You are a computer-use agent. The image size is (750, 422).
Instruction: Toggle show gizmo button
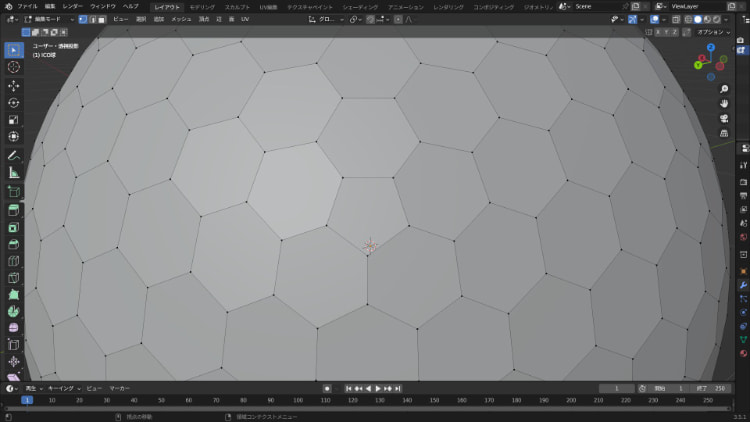pyautogui.click(x=633, y=19)
